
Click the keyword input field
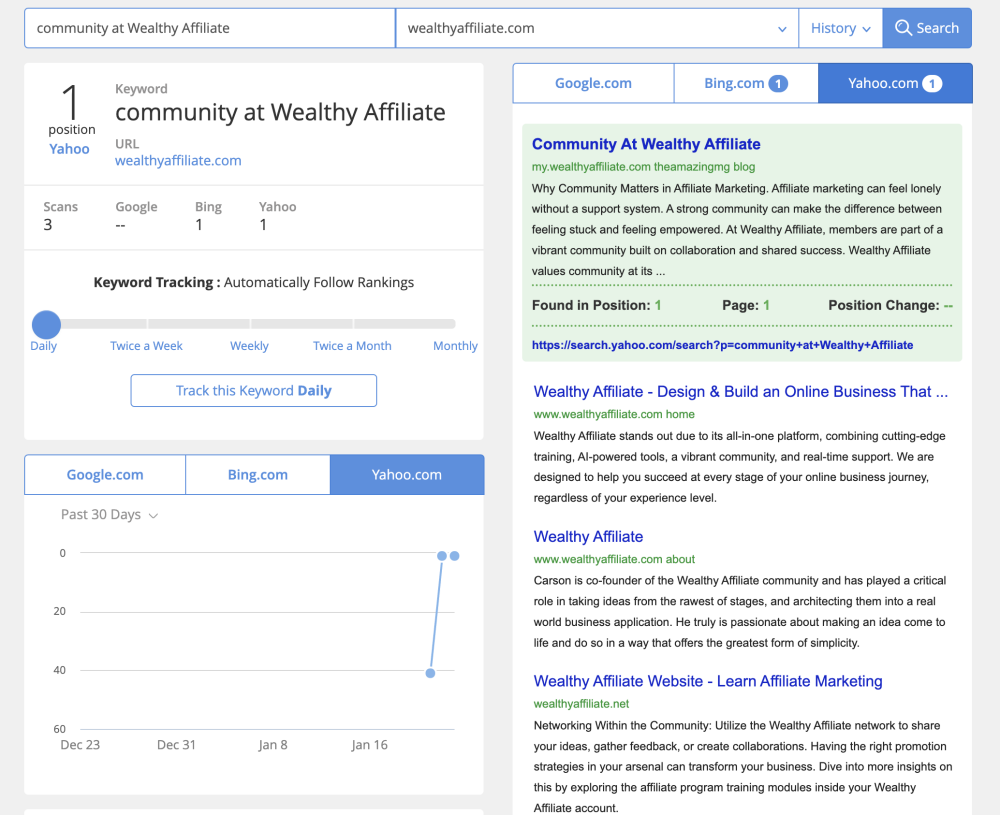point(210,28)
